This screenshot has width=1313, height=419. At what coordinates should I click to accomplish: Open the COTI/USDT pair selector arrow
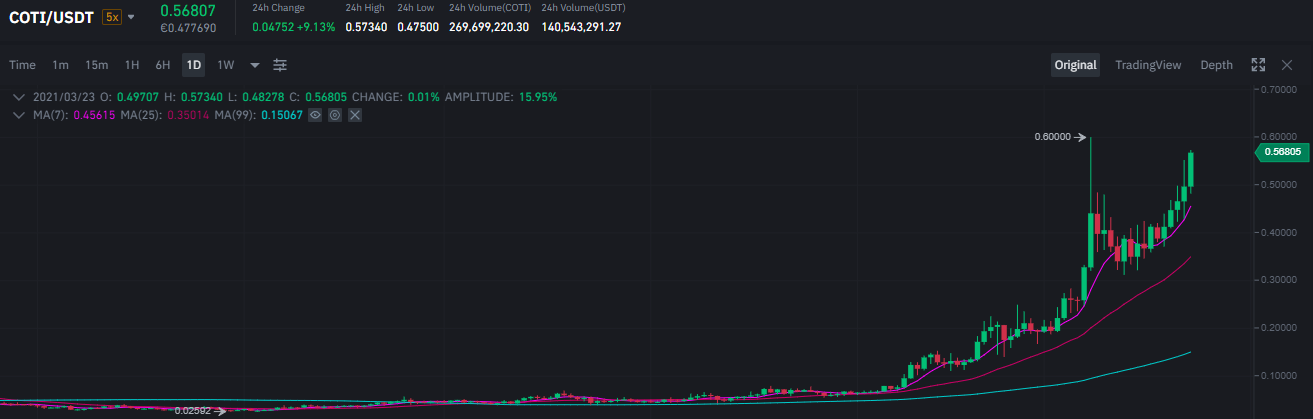click(131, 17)
